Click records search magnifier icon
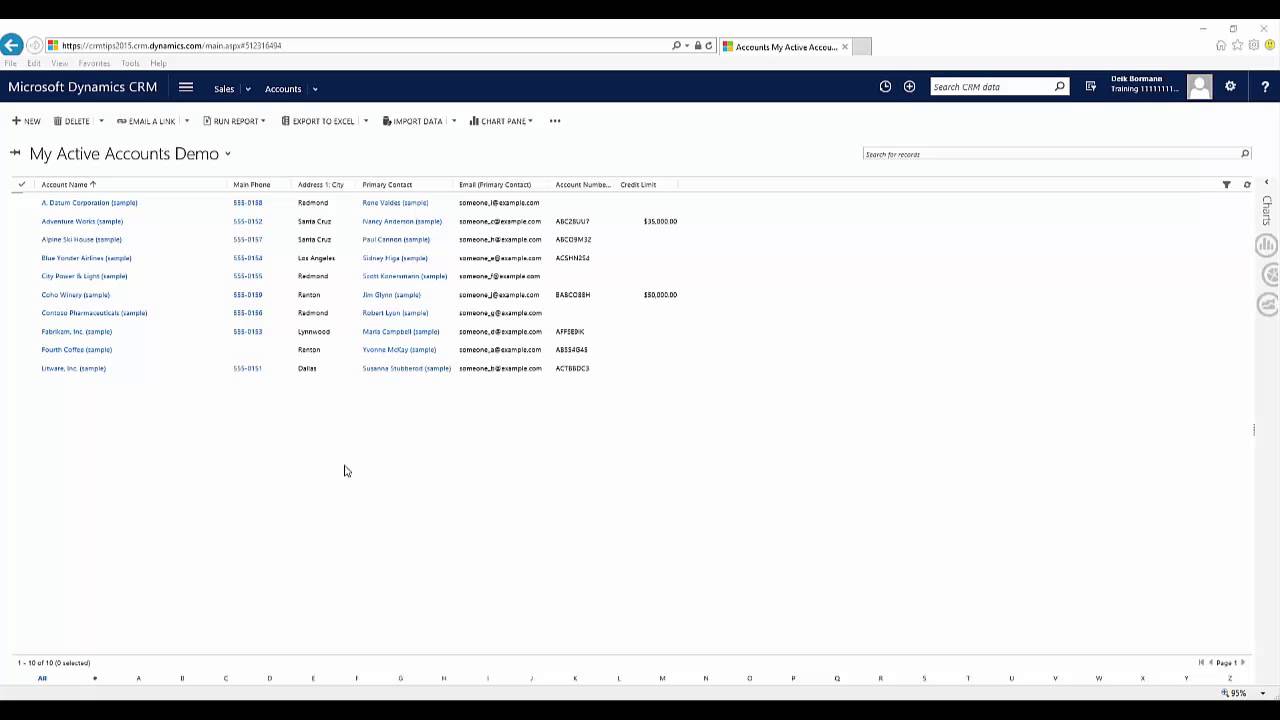Viewport: 1280px width, 720px height. pyautogui.click(x=1245, y=154)
